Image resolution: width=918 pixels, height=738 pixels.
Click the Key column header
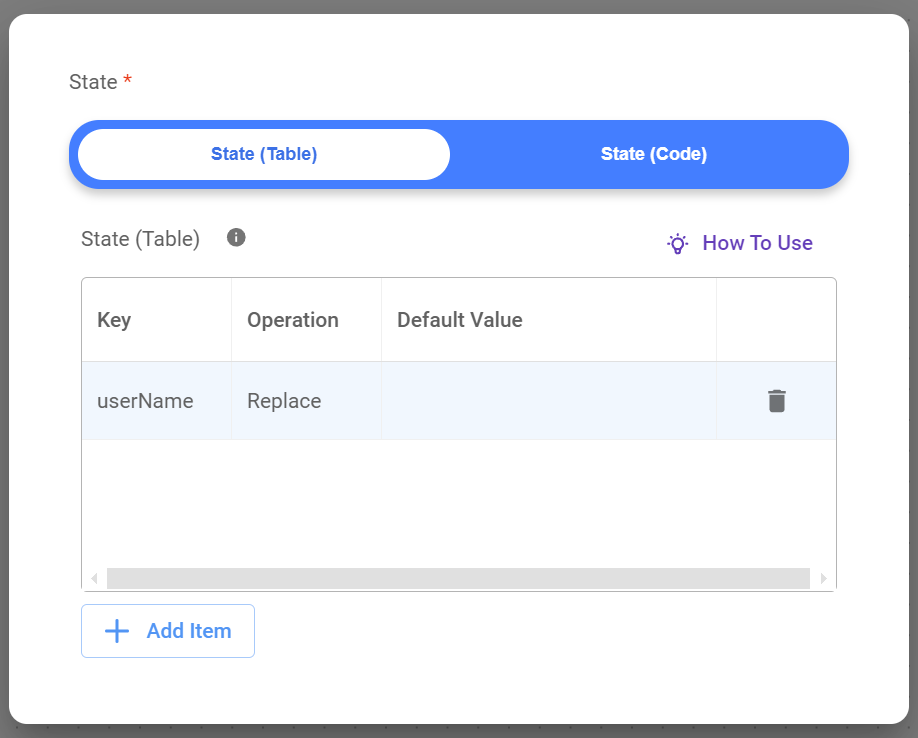pyautogui.click(x=114, y=320)
